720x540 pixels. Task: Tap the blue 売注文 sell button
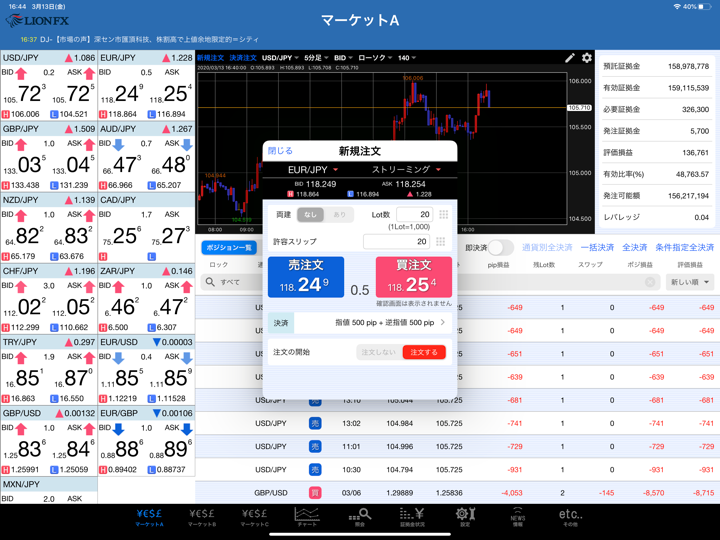(305, 278)
